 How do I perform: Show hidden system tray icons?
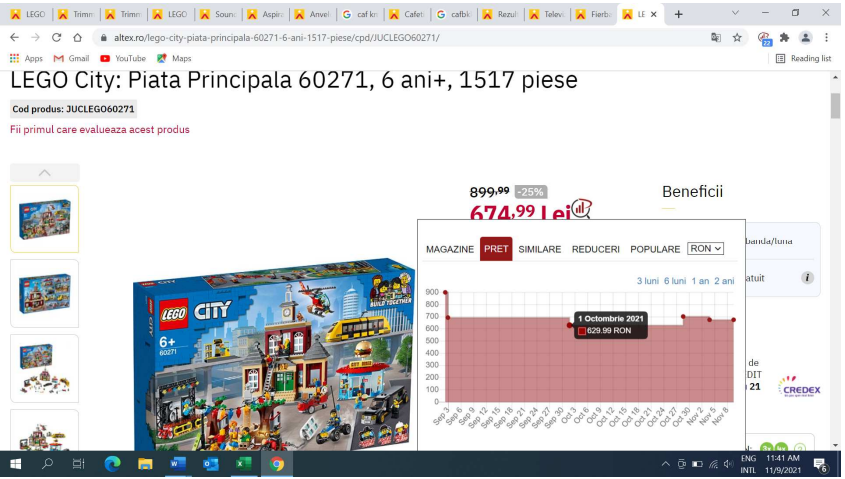(666, 464)
